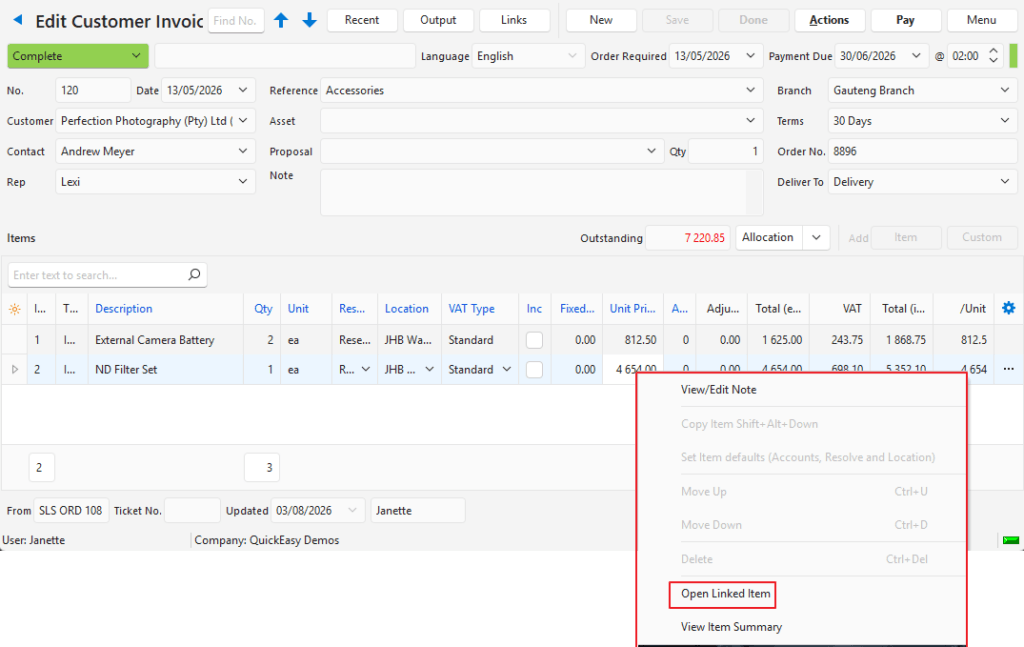Go to previous record with up arrow
Image resolution: width=1024 pixels, height=647 pixels.
281,20
